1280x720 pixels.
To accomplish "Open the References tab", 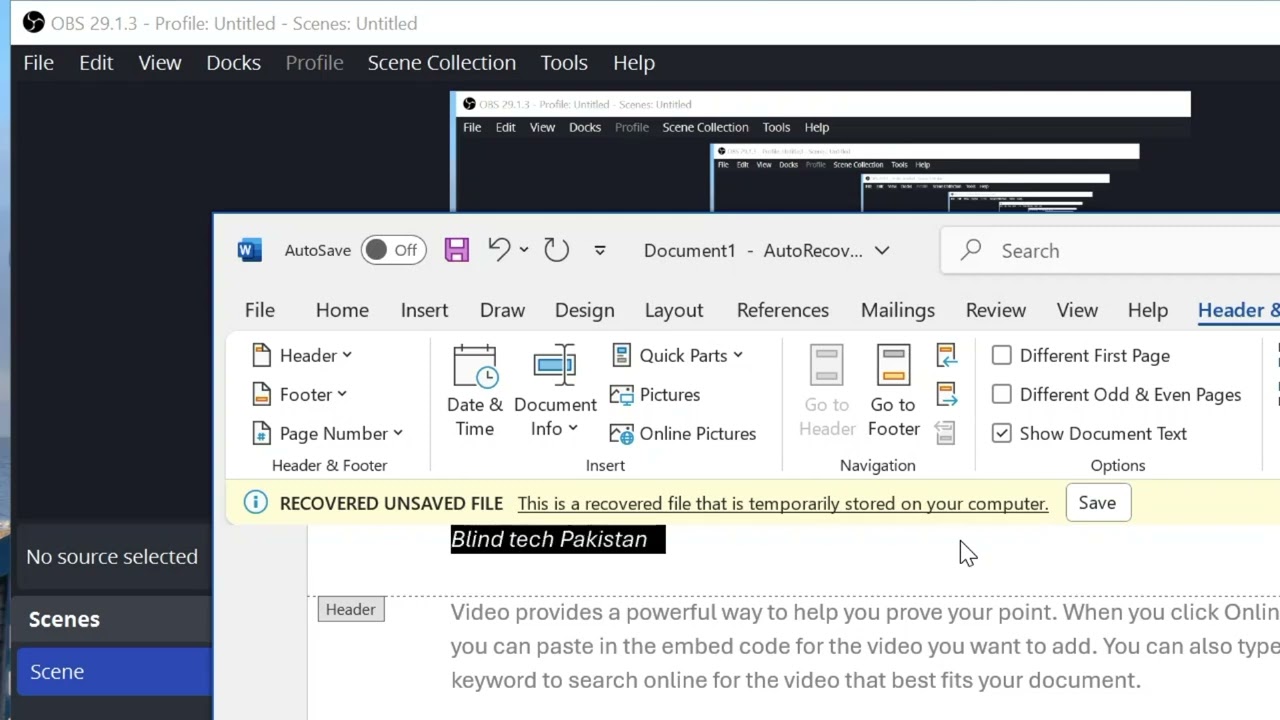I will pos(783,310).
